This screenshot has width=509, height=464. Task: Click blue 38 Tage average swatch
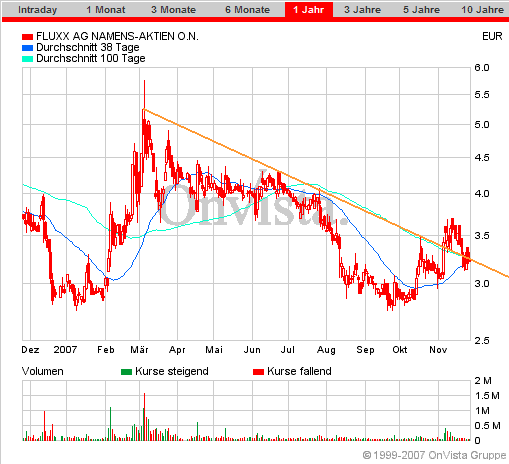[x=27, y=48]
